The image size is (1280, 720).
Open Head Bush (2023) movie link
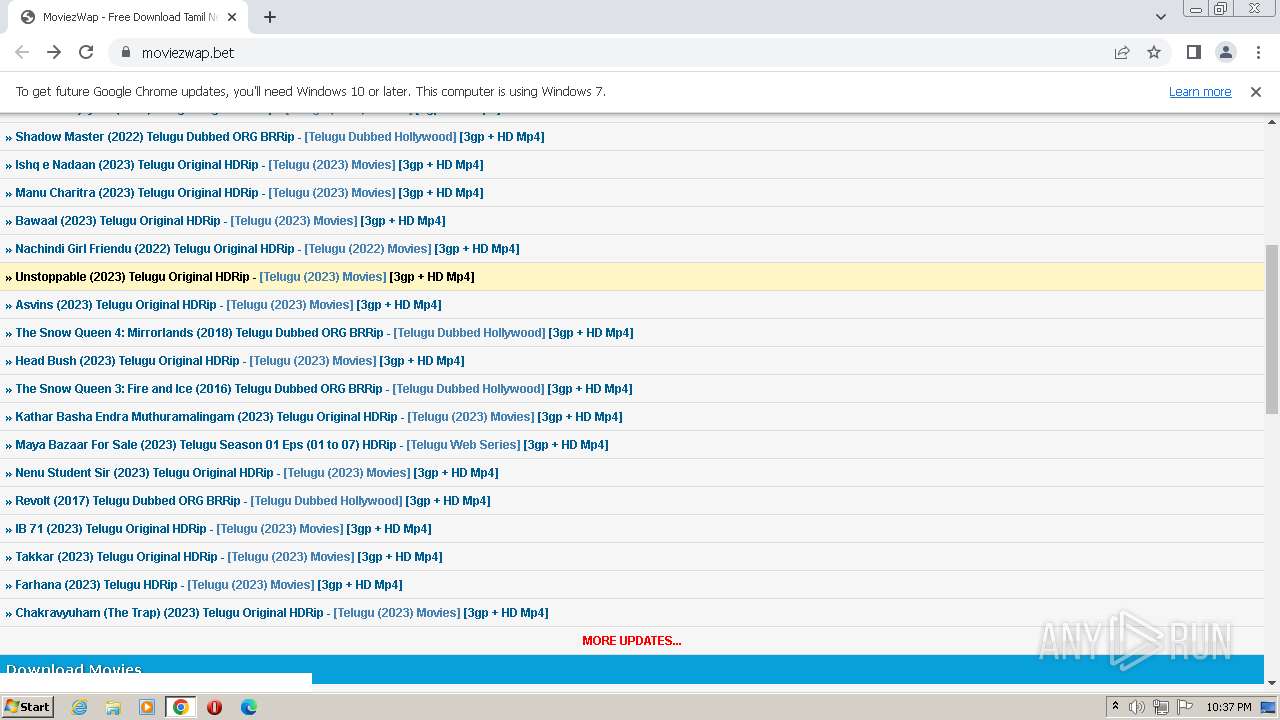click(x=127, y=361)
